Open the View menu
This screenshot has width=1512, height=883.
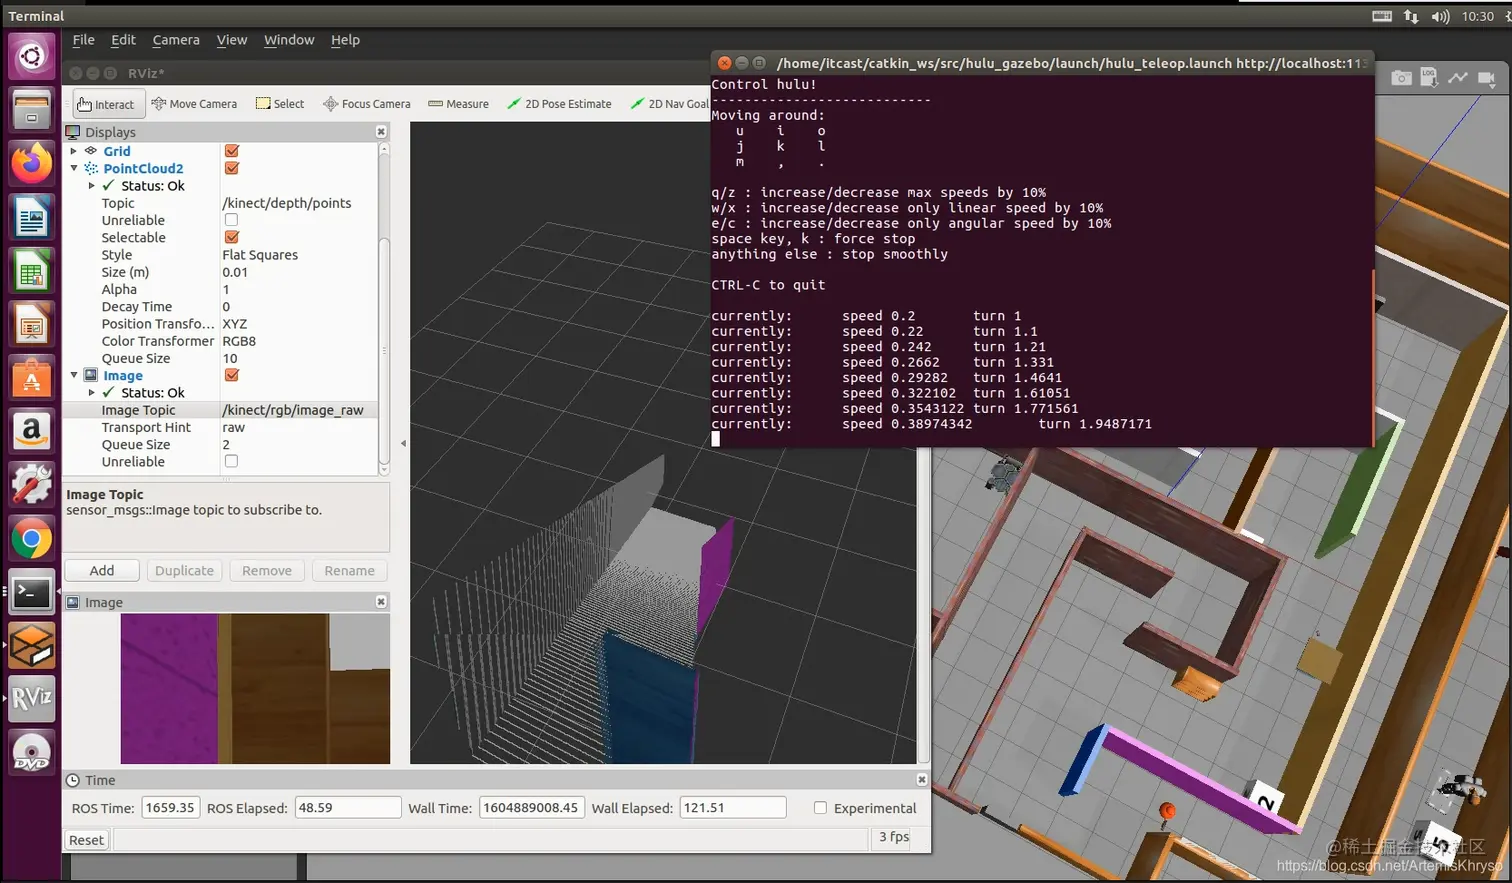[232, 40]
